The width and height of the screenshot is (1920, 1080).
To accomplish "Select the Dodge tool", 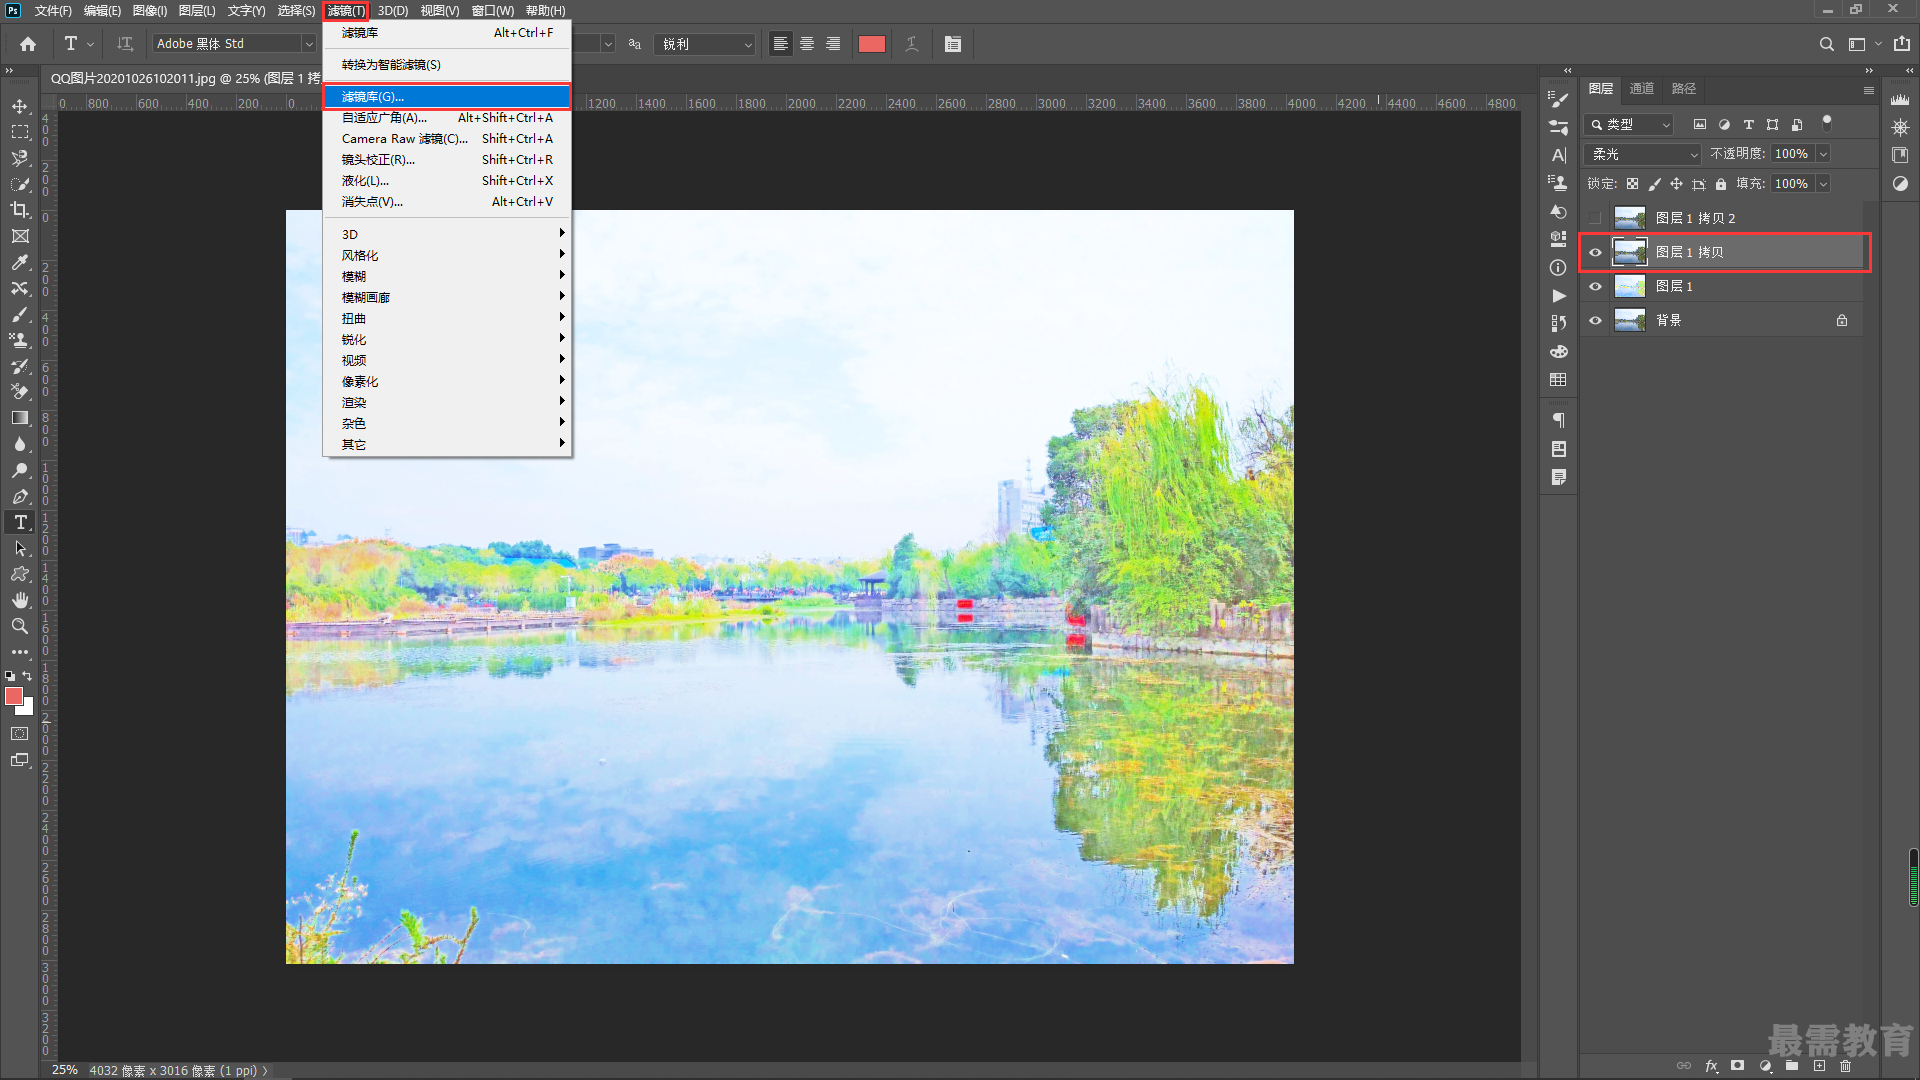I will [20, 470].
